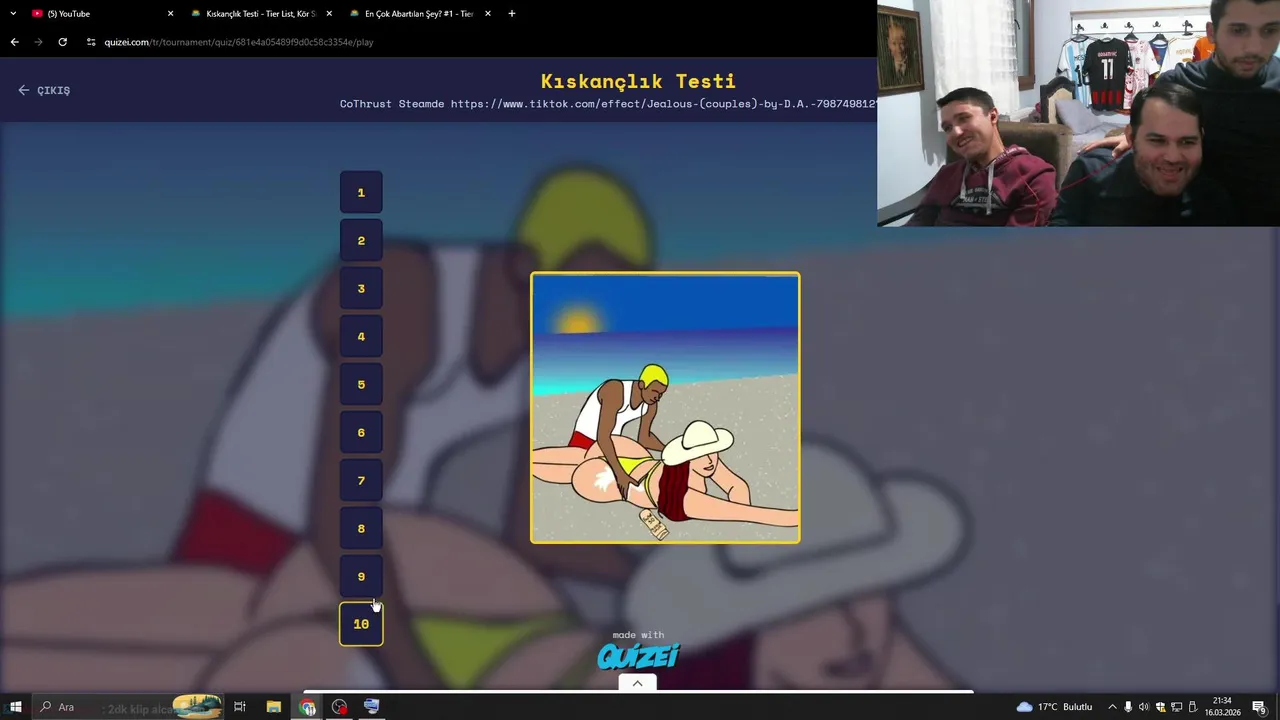The height and width of the screenshot is (720, 1280).
Task: Open the monitor app taskbar icon
Action: [x=372, y=707]
